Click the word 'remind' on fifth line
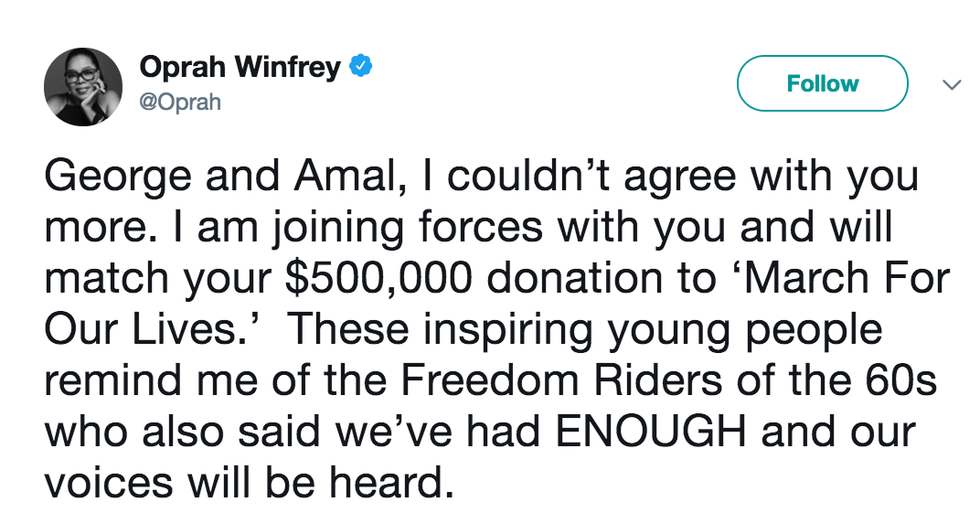 (105, 381)
